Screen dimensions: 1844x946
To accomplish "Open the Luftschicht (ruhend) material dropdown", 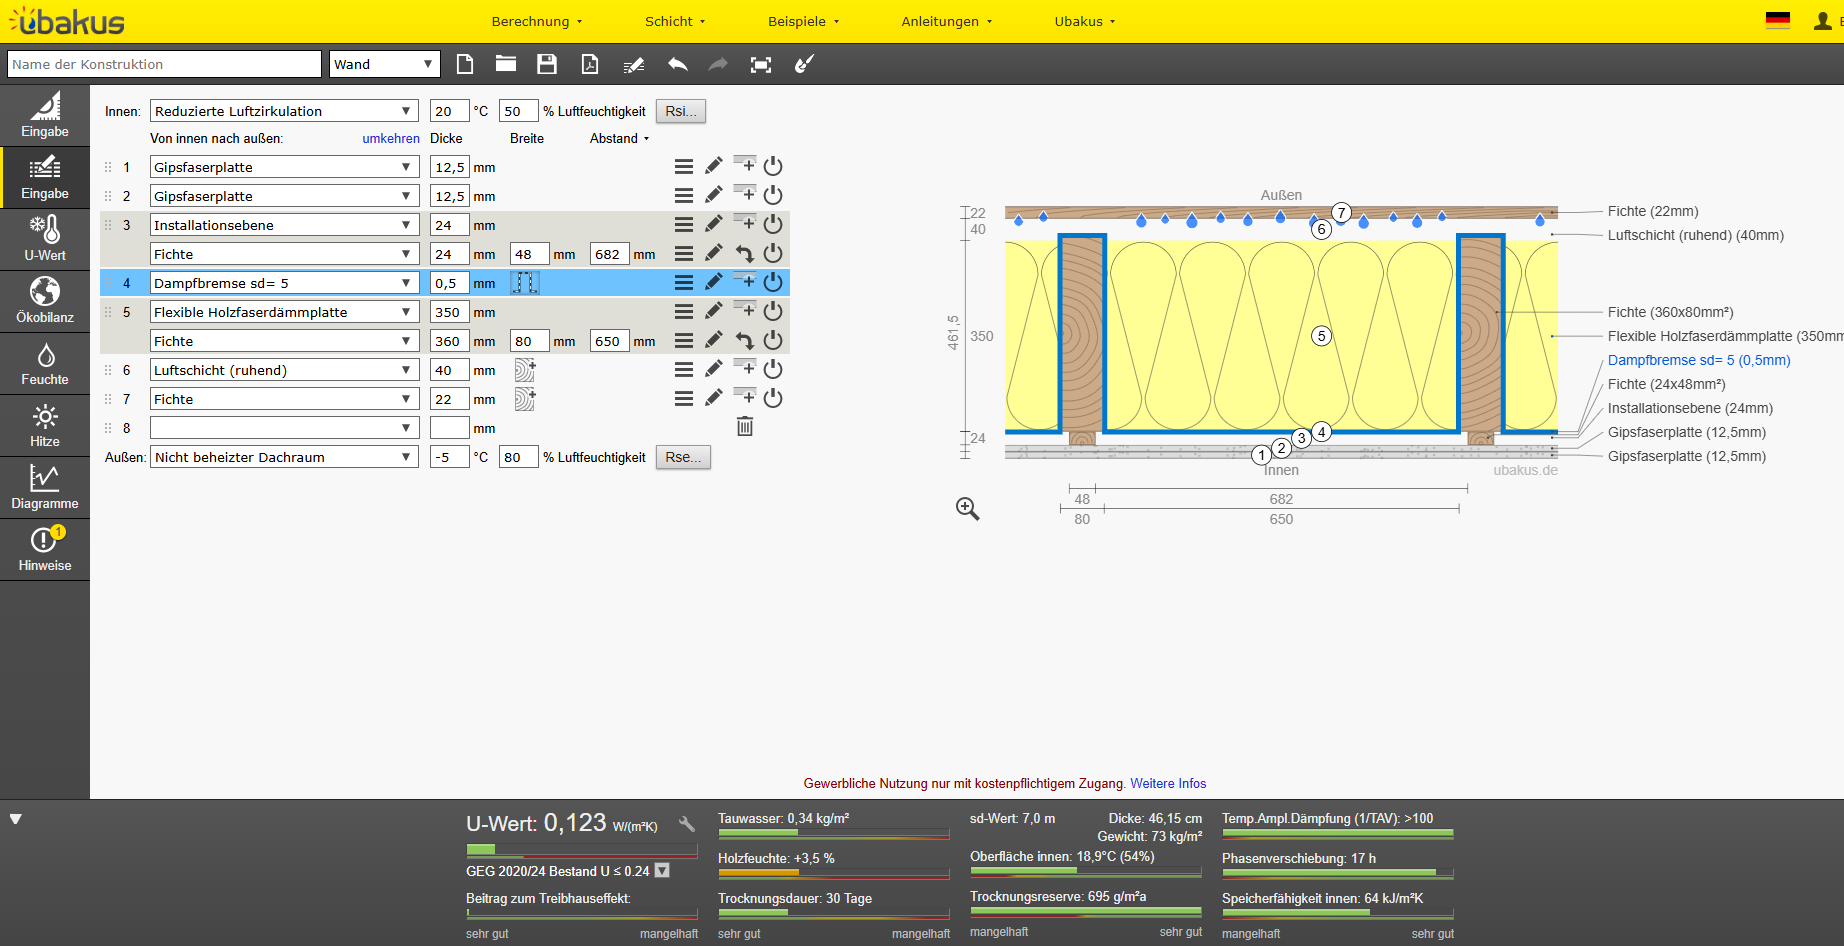I will tap(284, 370).
